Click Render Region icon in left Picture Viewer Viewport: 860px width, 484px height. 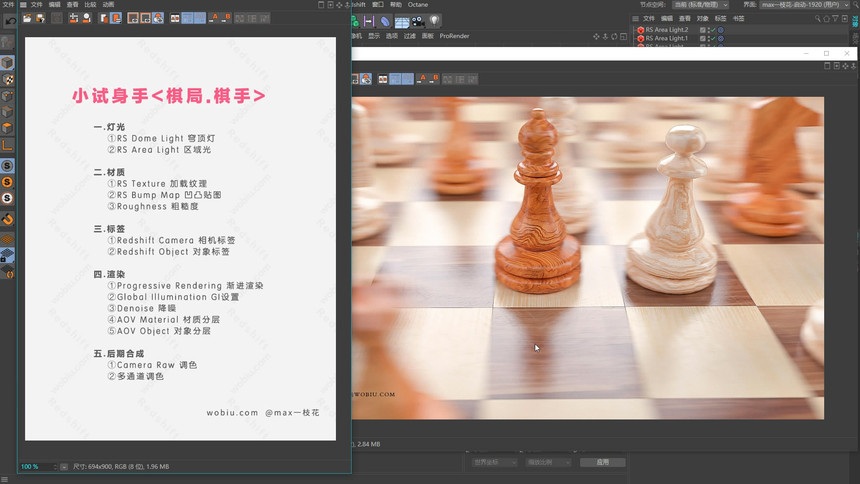click(x=133, y=18)
